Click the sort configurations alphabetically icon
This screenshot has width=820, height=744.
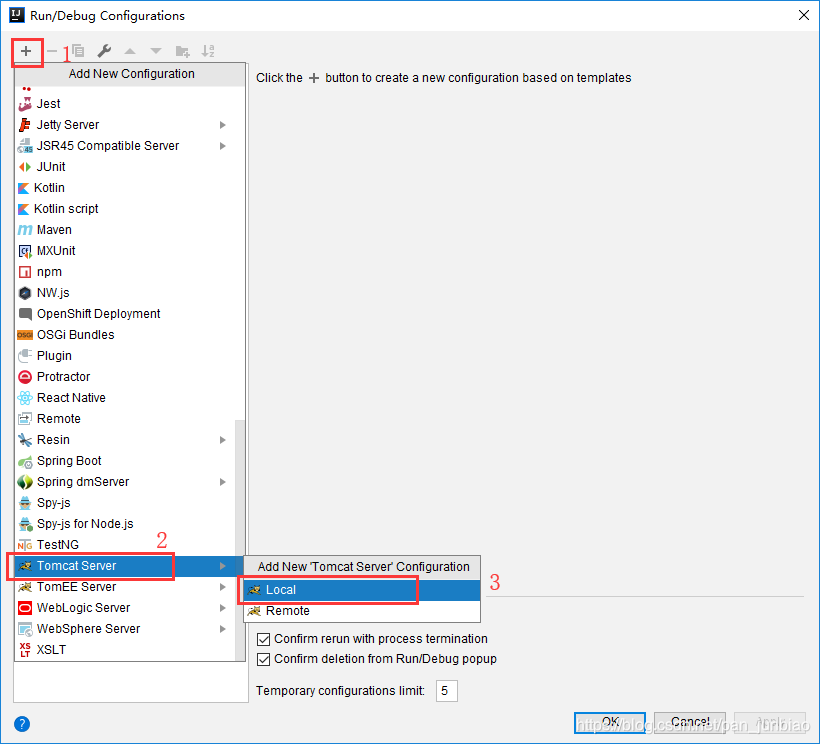click(208, 51)
